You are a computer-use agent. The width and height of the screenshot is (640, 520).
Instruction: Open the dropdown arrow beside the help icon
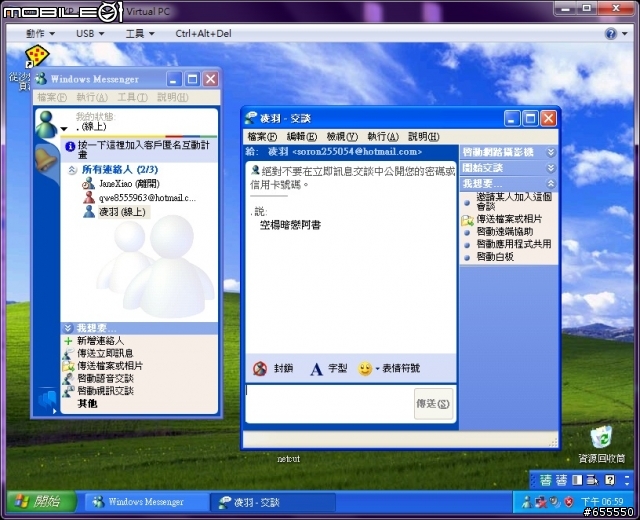coord(625,33)
